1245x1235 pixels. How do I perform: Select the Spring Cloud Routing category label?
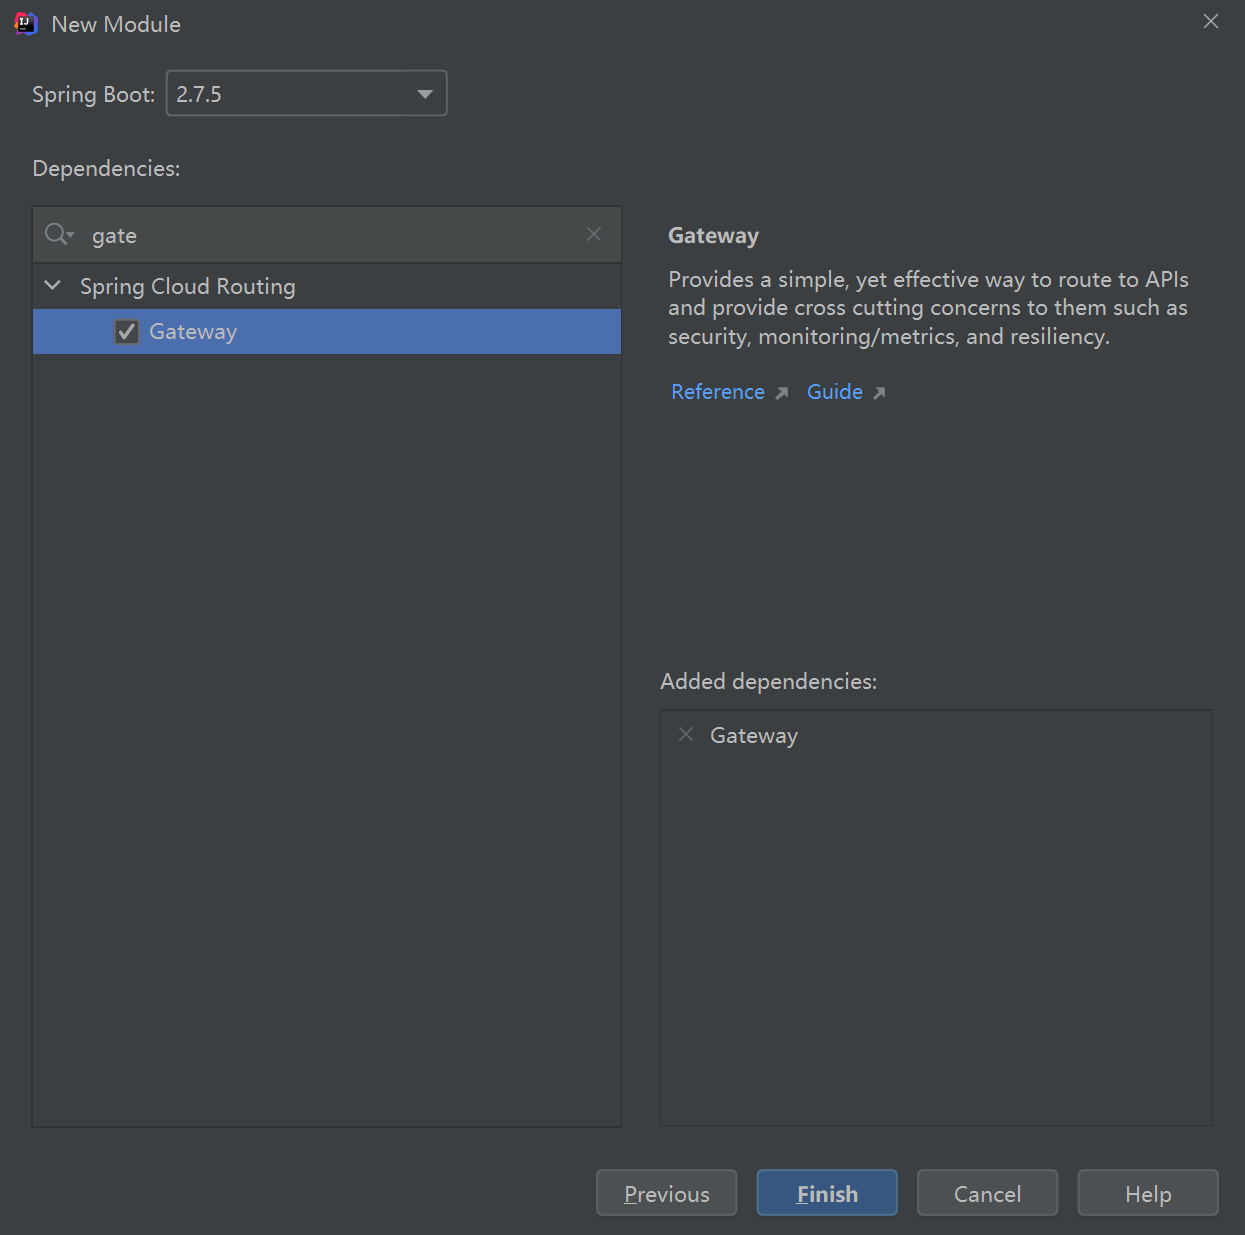(188, 286)
